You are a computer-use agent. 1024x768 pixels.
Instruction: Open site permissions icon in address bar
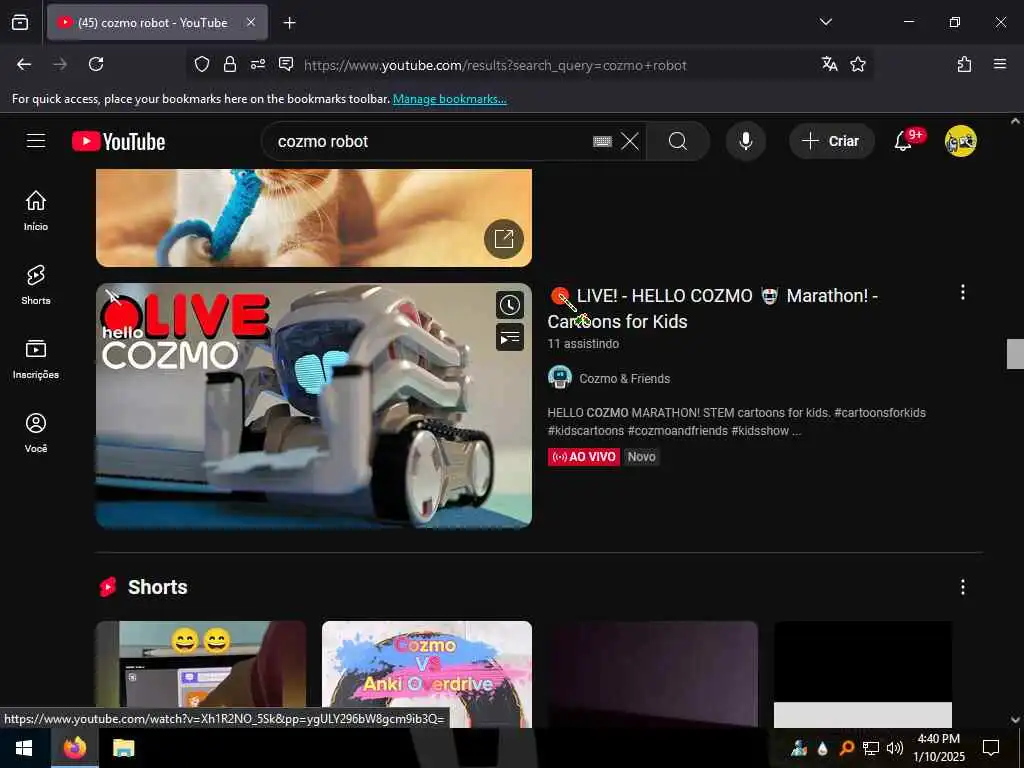[x=258, y=64]
